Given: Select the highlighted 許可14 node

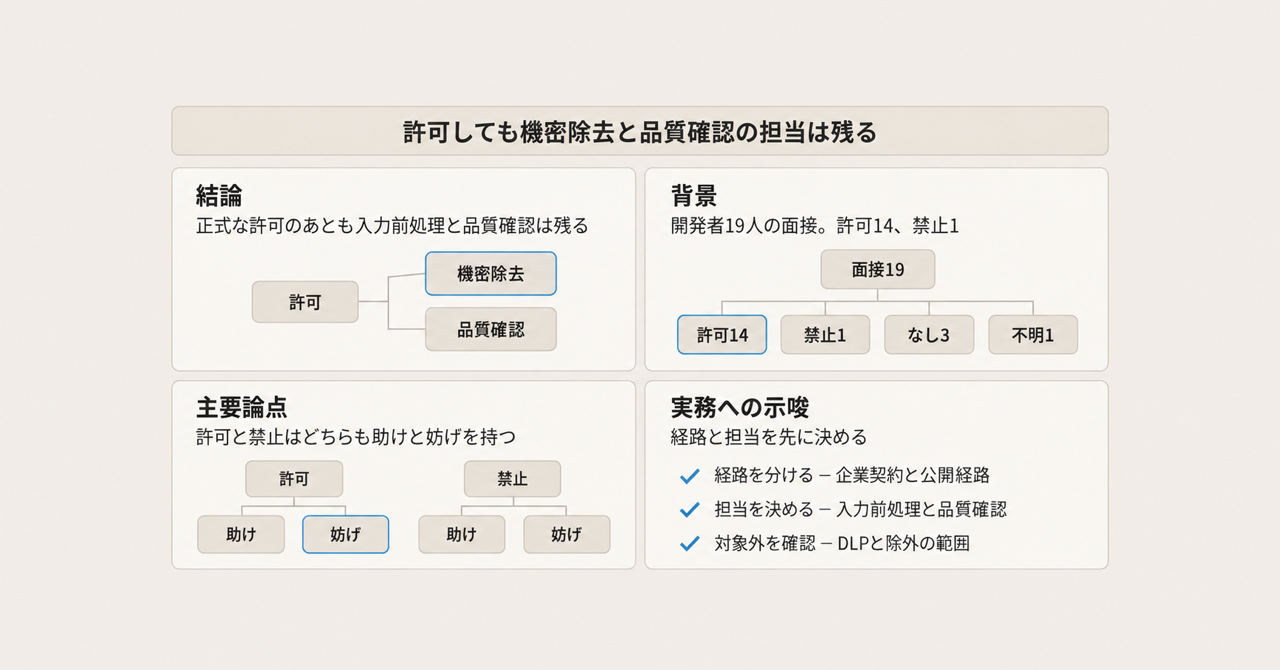Looking at the screenshot, I should click(722, 335).
